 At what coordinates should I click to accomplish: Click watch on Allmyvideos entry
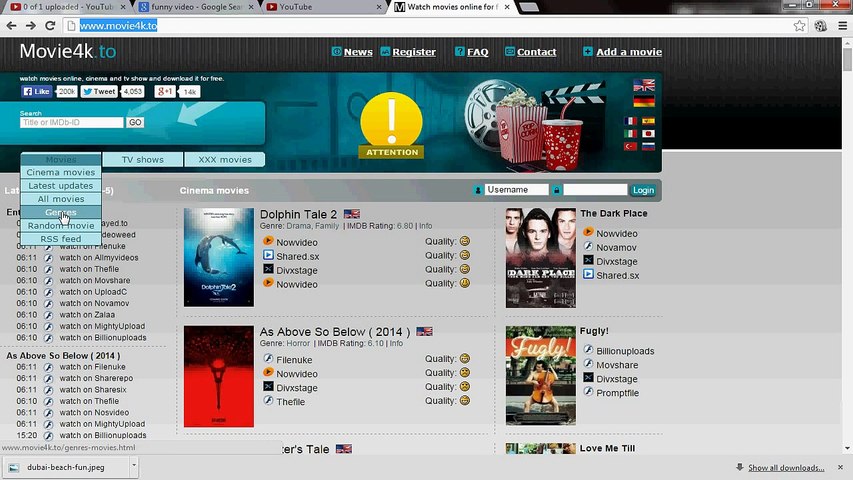coord(99,257)
